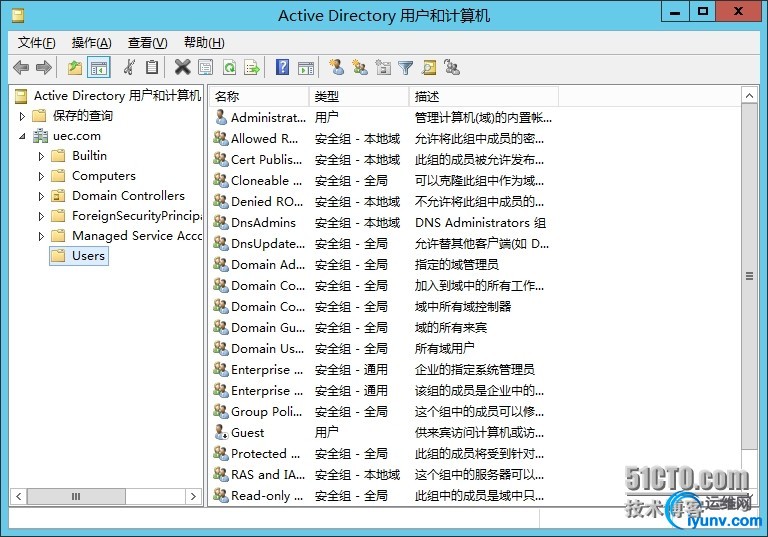Click add objects to group icon
Screen dimensions: 768x537
click(452, 67)
